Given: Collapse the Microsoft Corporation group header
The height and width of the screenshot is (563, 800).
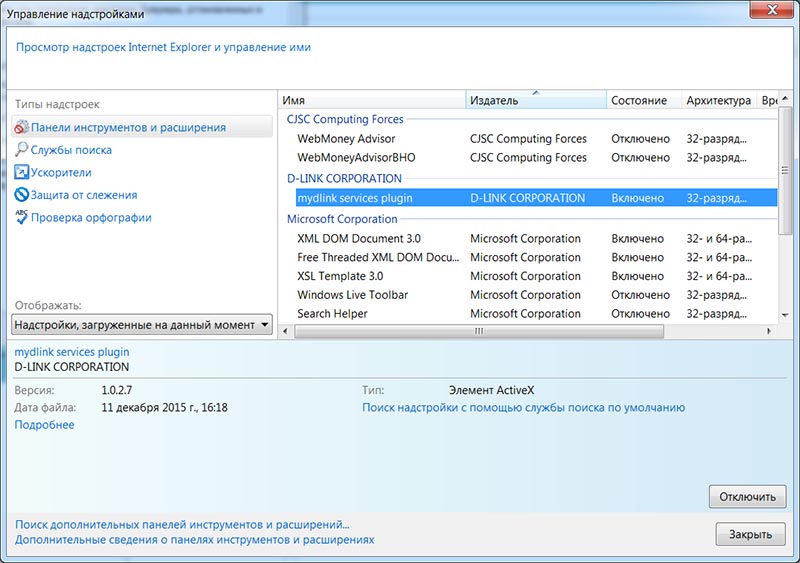Looking at the screenshot, I should click(x=342, y=219).
